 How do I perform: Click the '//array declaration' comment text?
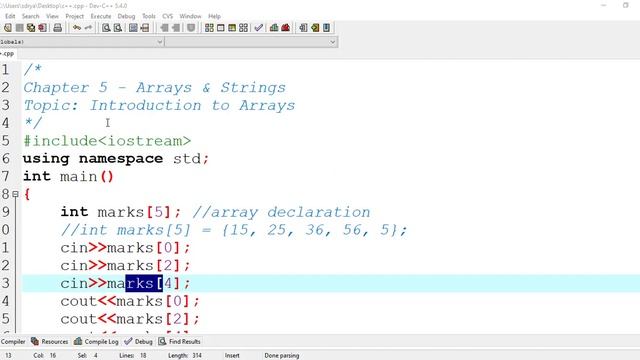click(x=281, y=212)
